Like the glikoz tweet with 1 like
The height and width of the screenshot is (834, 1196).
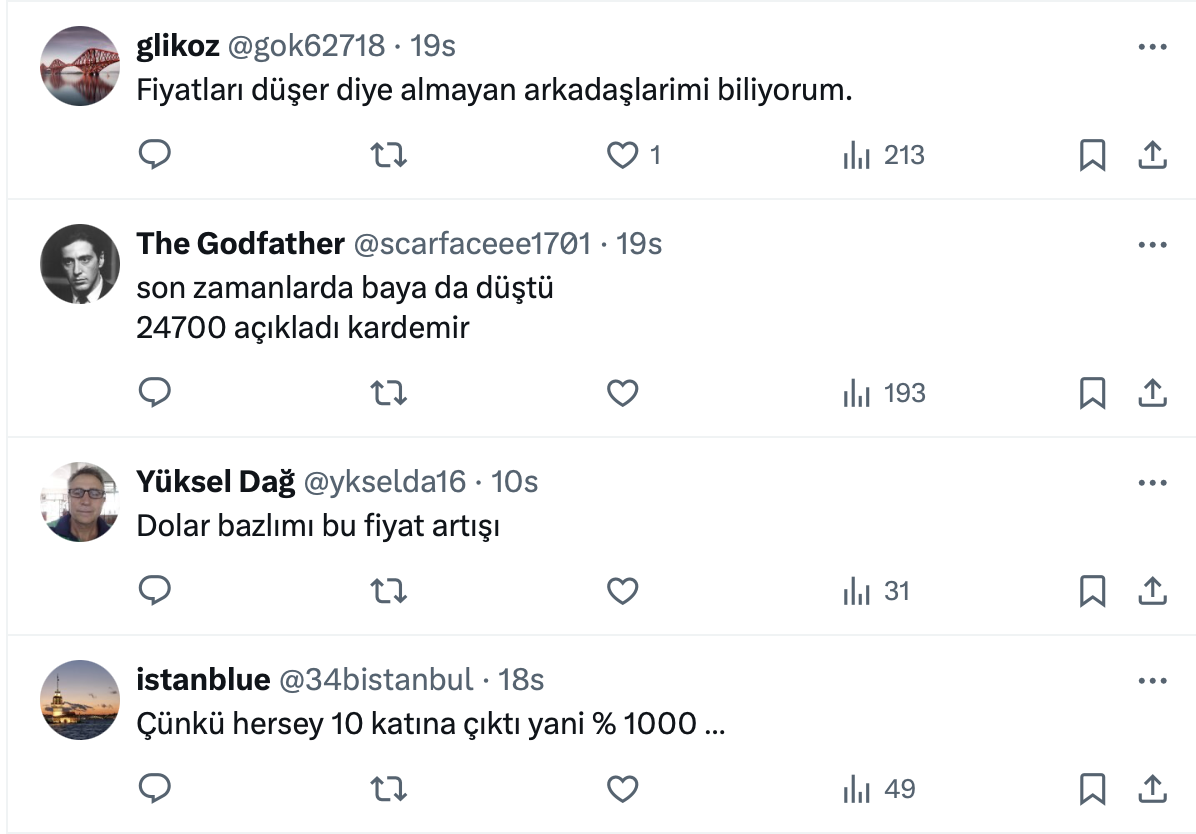[623, 155]
